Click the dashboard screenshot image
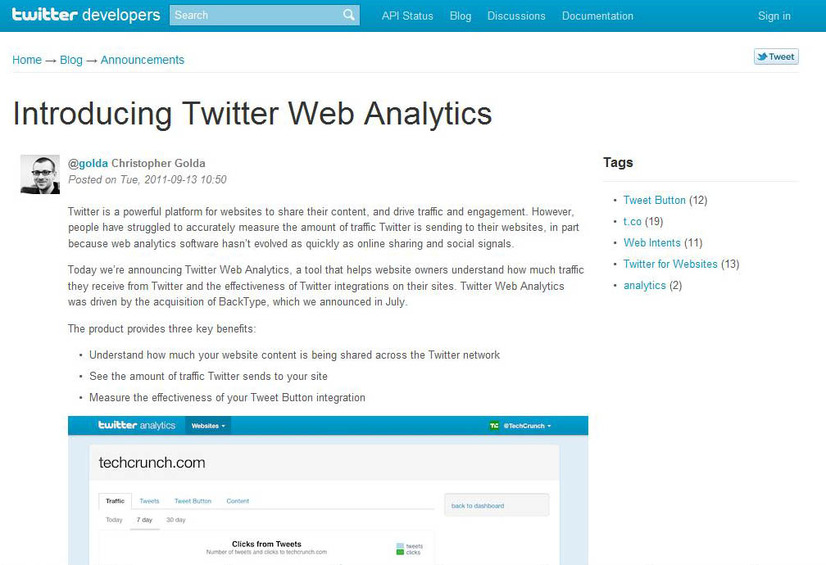This screenshot has height=565, width=826. coord(328,490)
